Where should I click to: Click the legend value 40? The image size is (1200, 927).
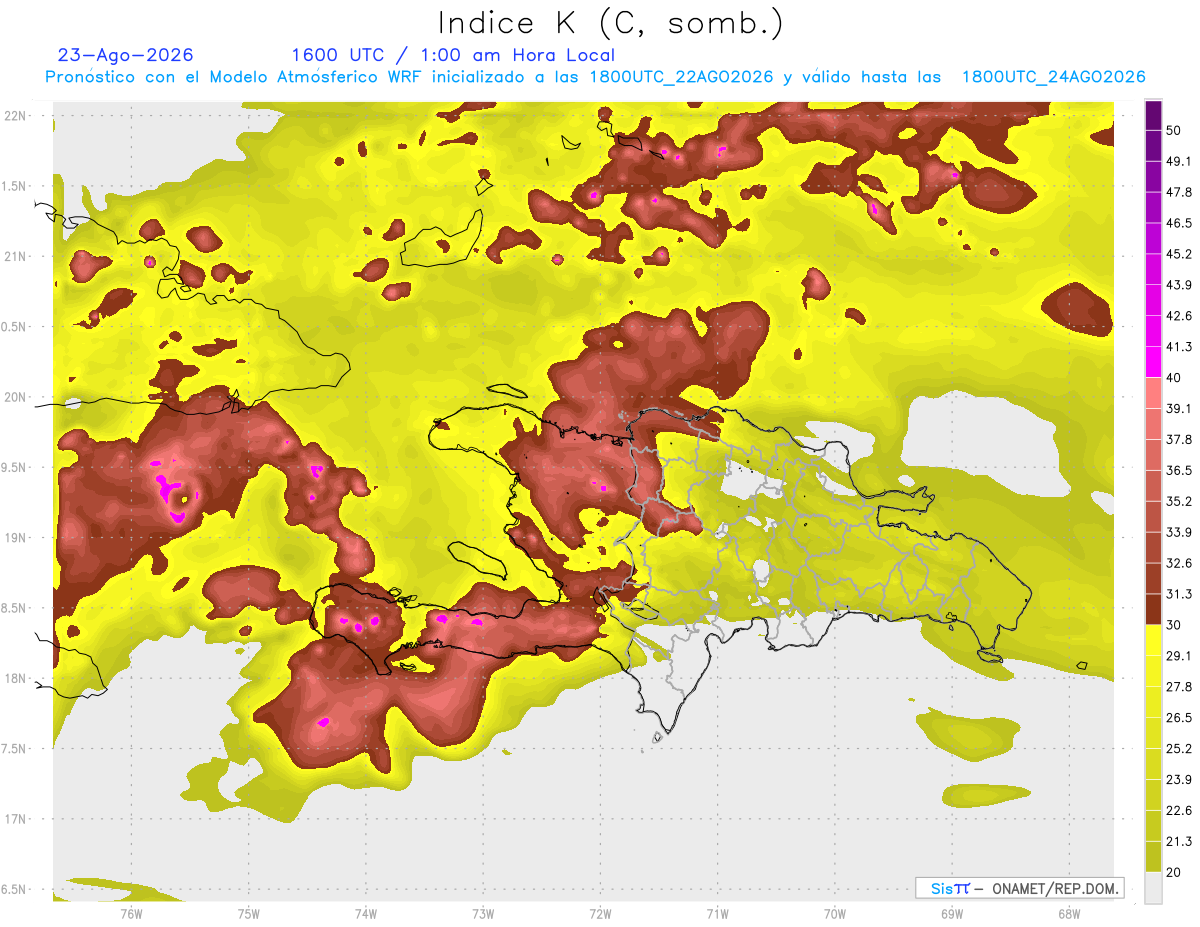pyautogui.click(x=1174, y=378)
